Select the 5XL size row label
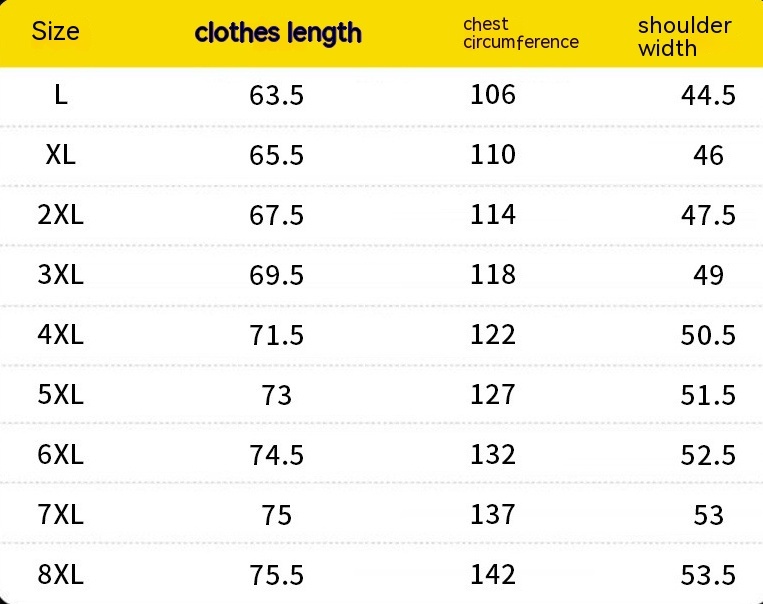Image resolution: width=763 pixels, height=604 pixels. pos(61,395)
